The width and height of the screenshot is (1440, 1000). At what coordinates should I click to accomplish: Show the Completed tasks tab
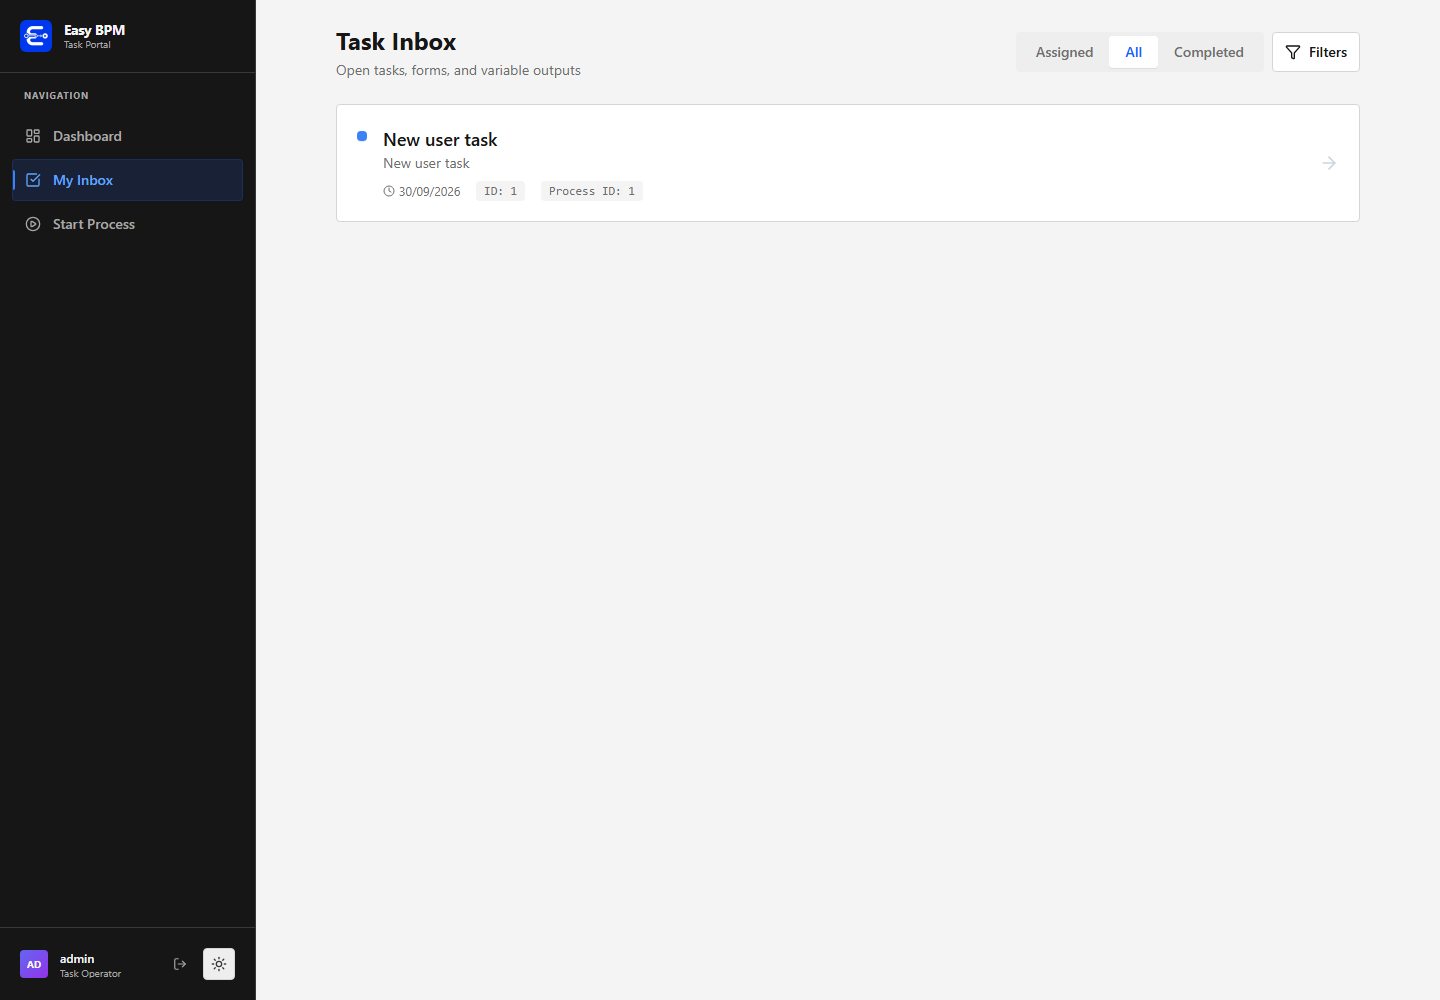point(1209,52)
